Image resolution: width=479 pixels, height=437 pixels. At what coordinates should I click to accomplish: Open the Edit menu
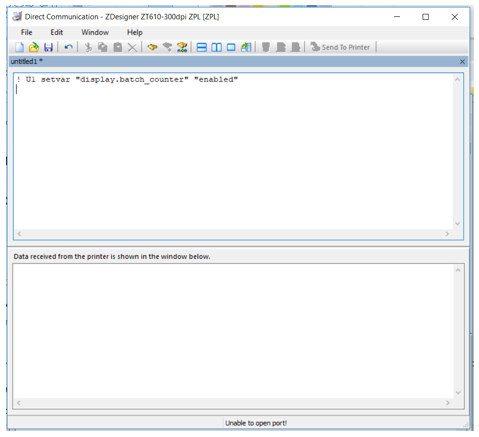[57, 32]
